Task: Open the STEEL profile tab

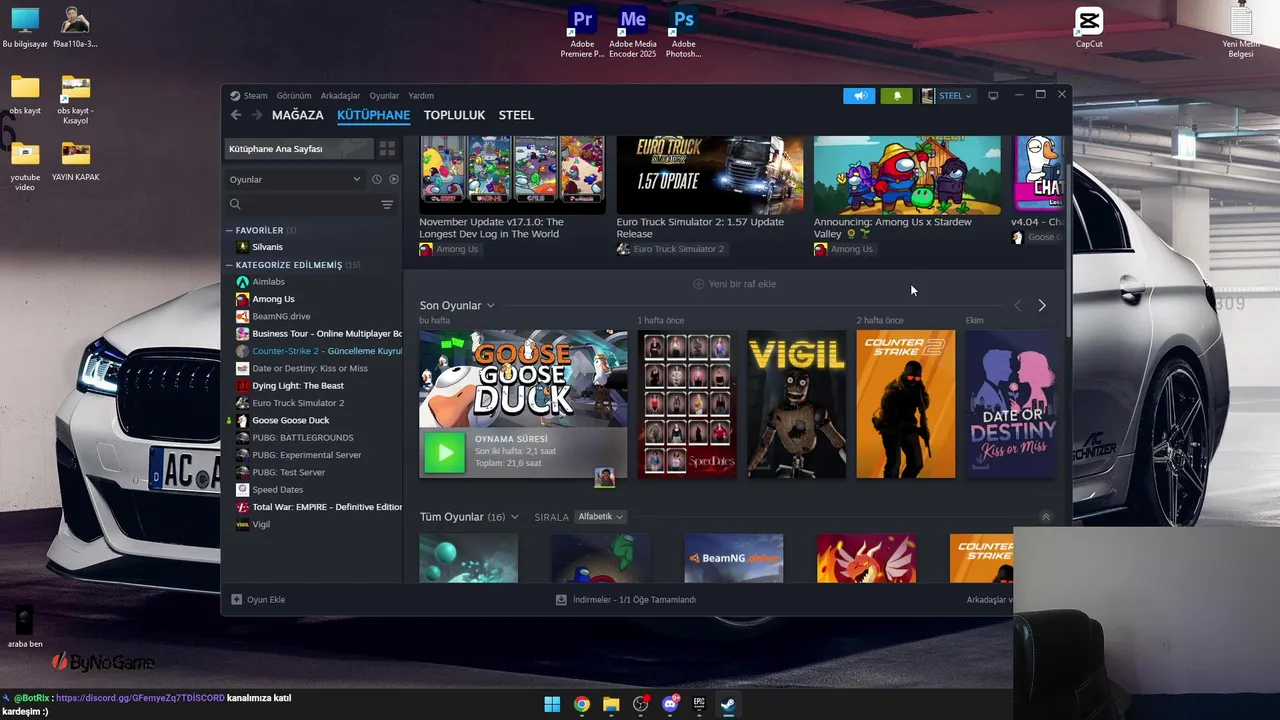Action: click(517, 115)
